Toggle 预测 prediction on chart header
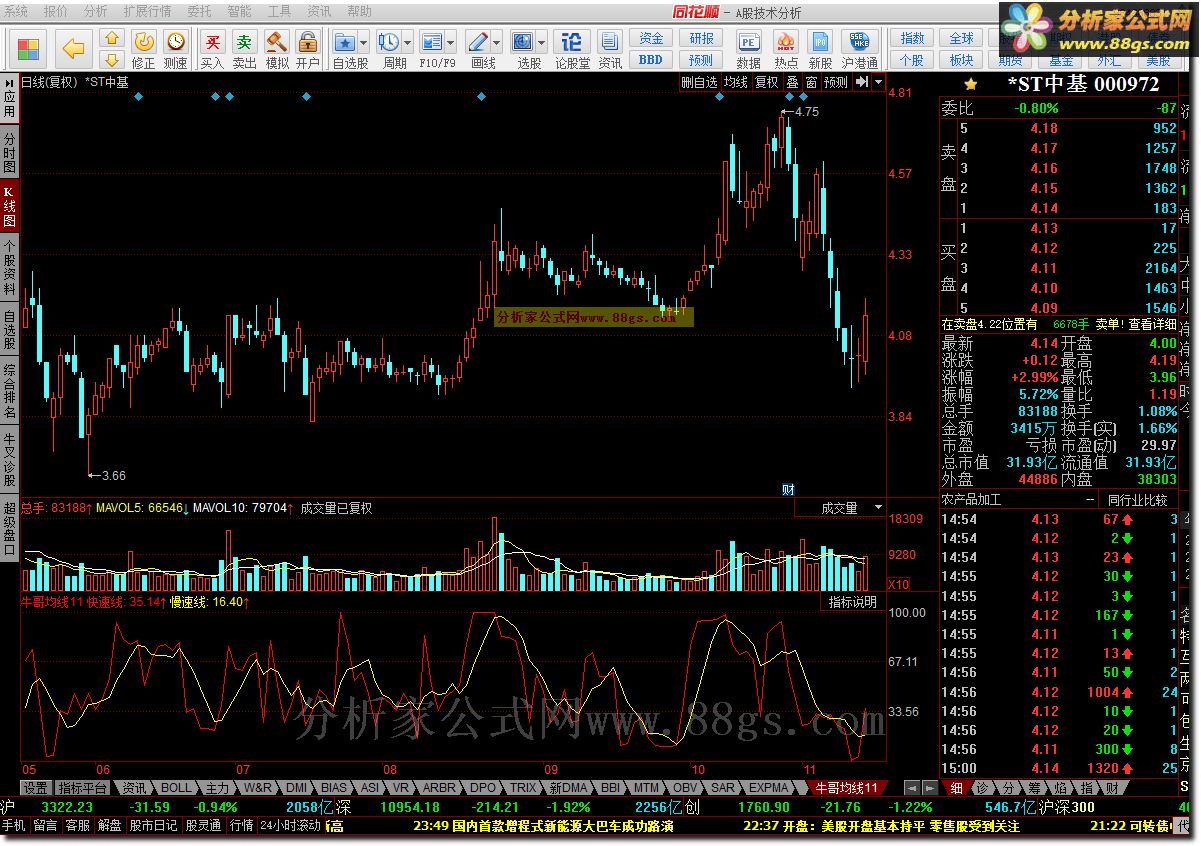Screen dimensions: 1201x846 [835, 82]
